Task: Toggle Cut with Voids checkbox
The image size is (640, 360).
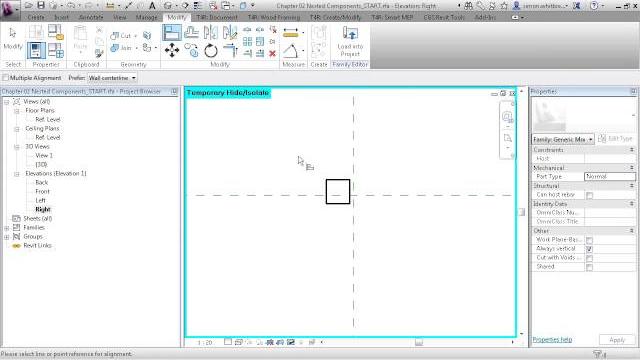Action: (589, 258)
